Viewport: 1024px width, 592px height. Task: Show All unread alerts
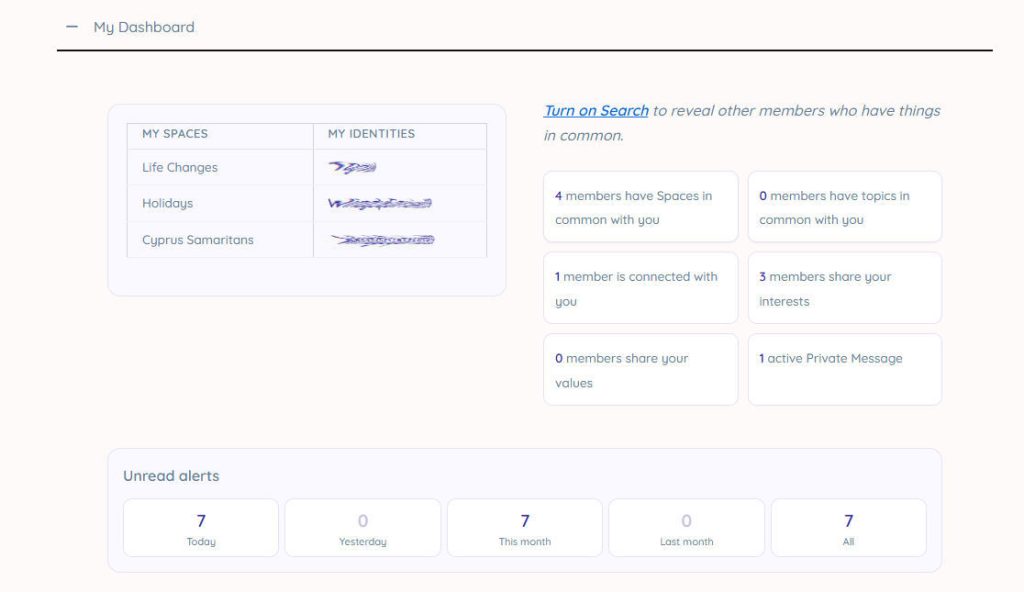tap(848, 528)
